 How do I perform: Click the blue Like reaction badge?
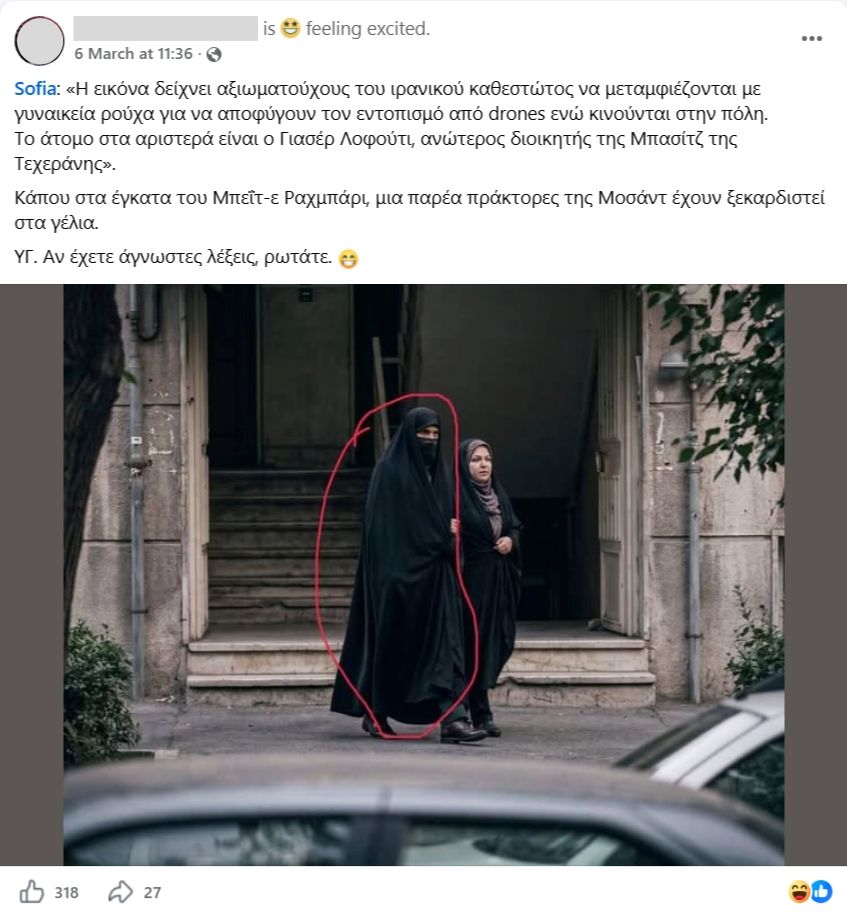[822, 892]
